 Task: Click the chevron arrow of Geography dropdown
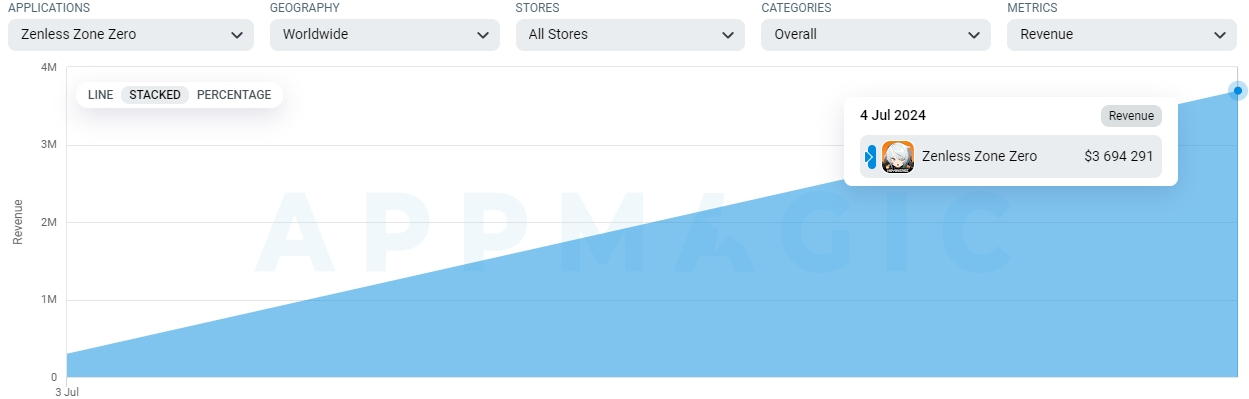coord(483,35)
